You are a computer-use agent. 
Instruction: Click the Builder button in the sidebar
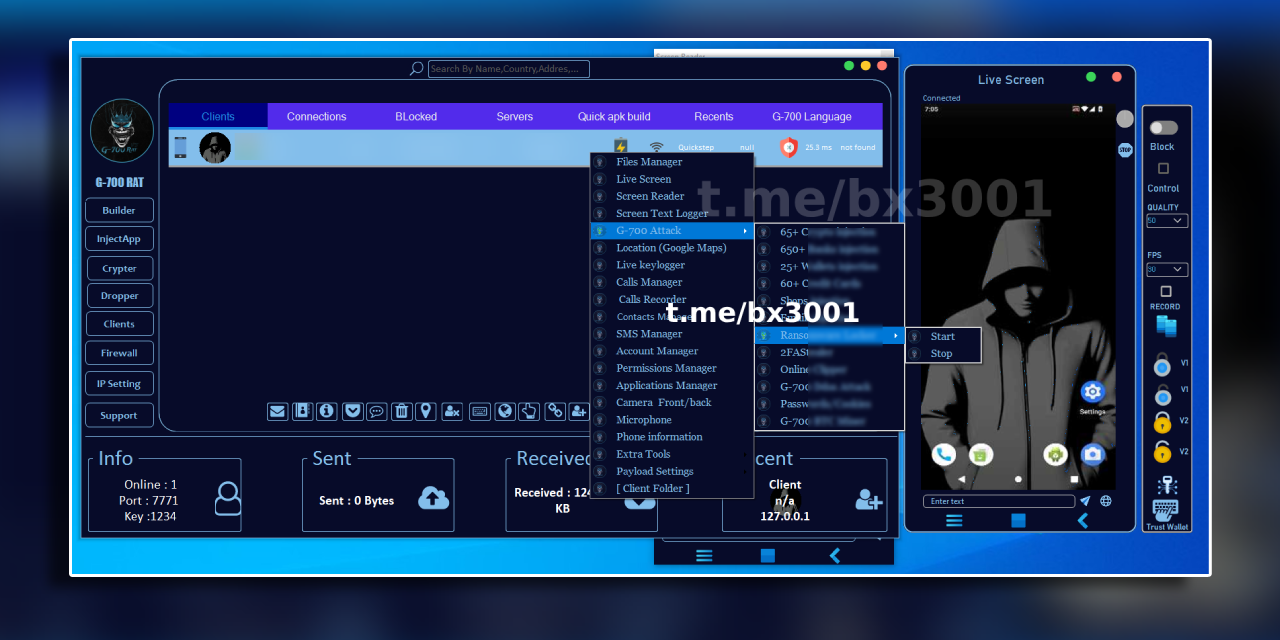coord(119,210)
